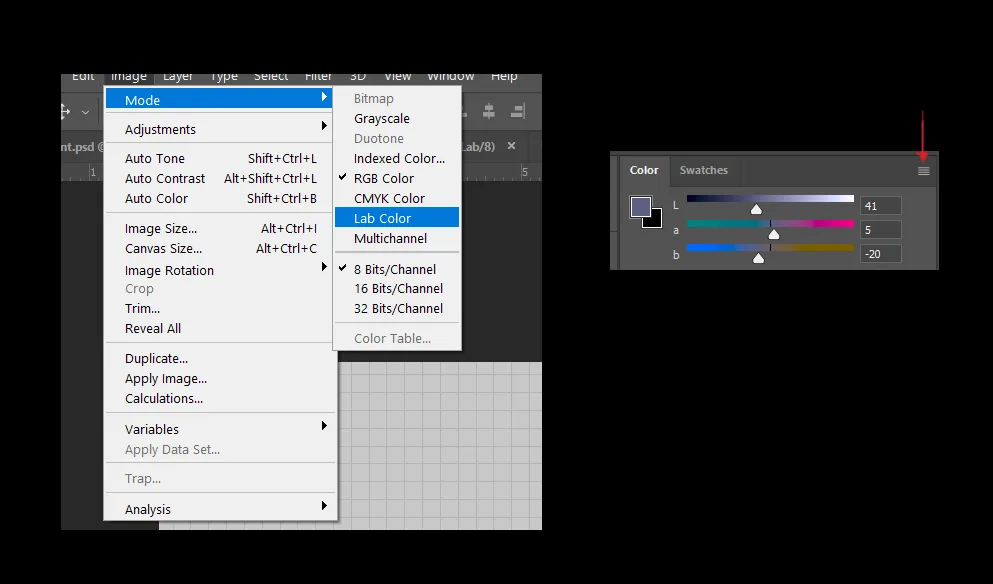This screenshot has height=584, width=993.
Task: Click the Shift+Ctrl+L shortcut text
Action: click(282, 158)
